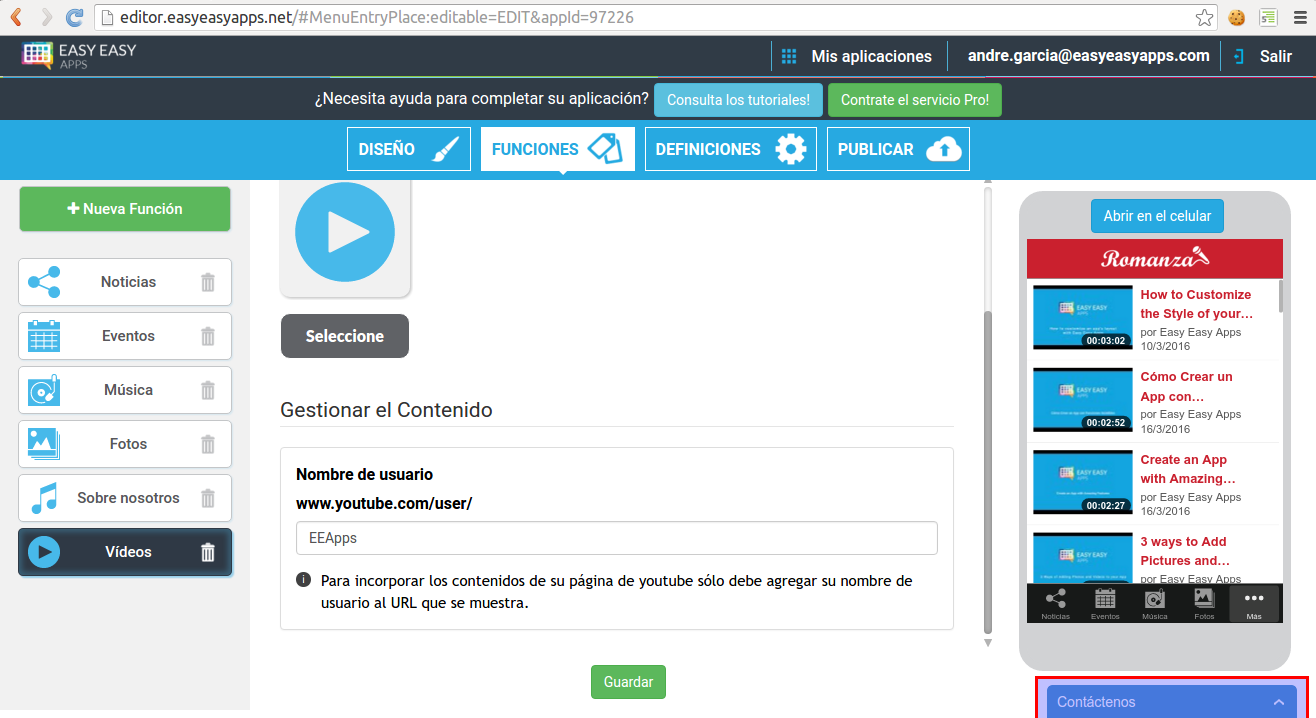The image size is (1316, 718).
Task: Delete Sobre nosotros via trash icon
Action: pyautogui.click(x=208, y=498)
